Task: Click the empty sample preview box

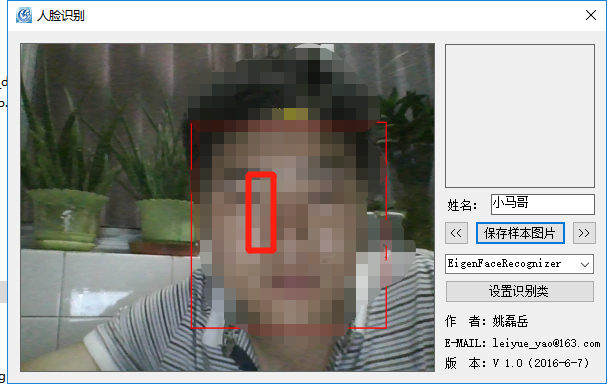Action: [x=520, y=116]
